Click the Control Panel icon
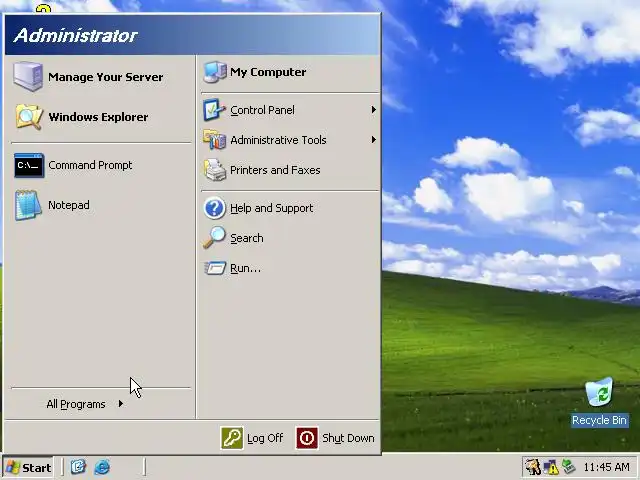This screenshot has width=640, height=480. (x=214, y=110)
